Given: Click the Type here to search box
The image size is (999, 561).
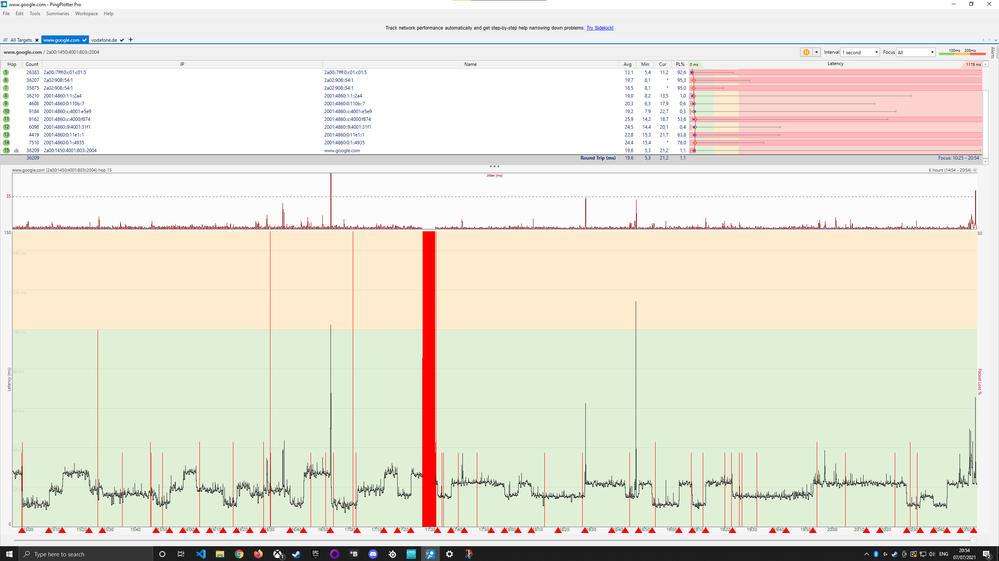Looking at the screenshot, I should 85,554.
